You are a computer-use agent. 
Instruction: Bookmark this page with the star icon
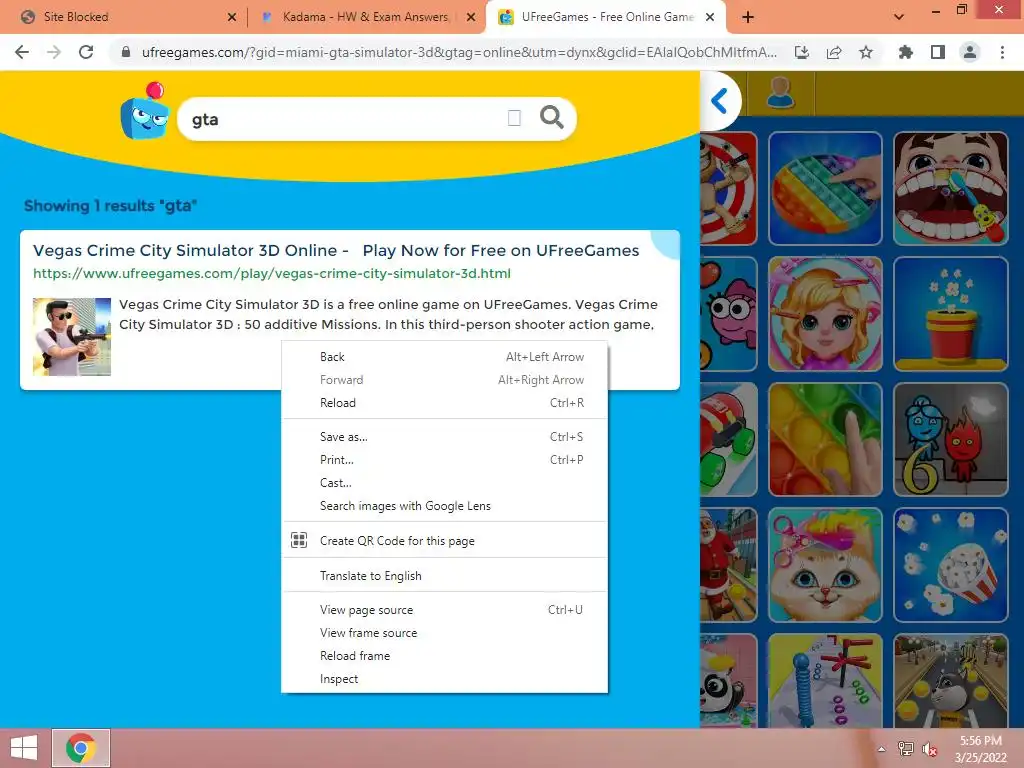[x=866, y=52]
